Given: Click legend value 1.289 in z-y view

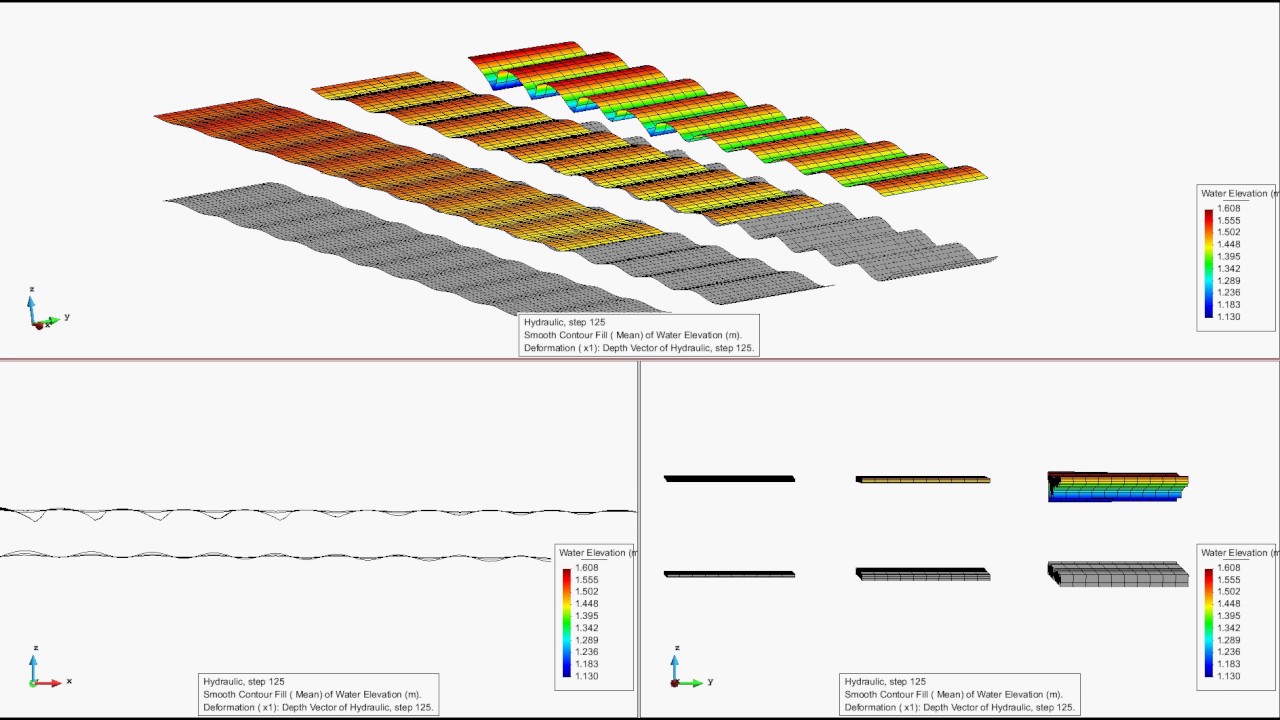Looking at the screenshot, I should pos(1228,640).
